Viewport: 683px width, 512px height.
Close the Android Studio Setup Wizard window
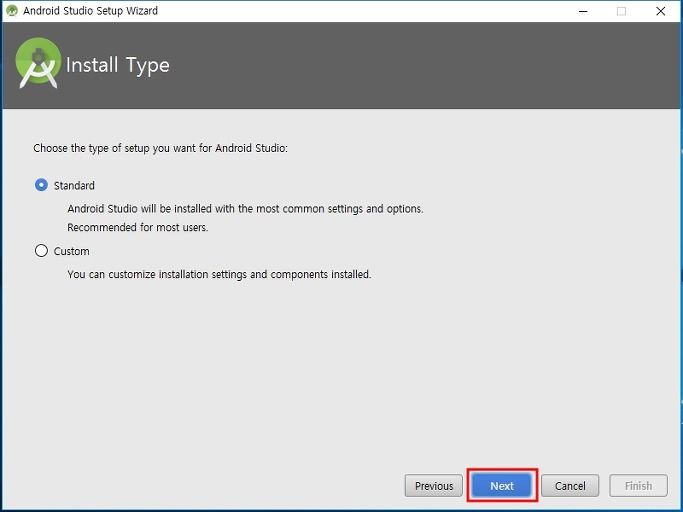pos(660,11)
